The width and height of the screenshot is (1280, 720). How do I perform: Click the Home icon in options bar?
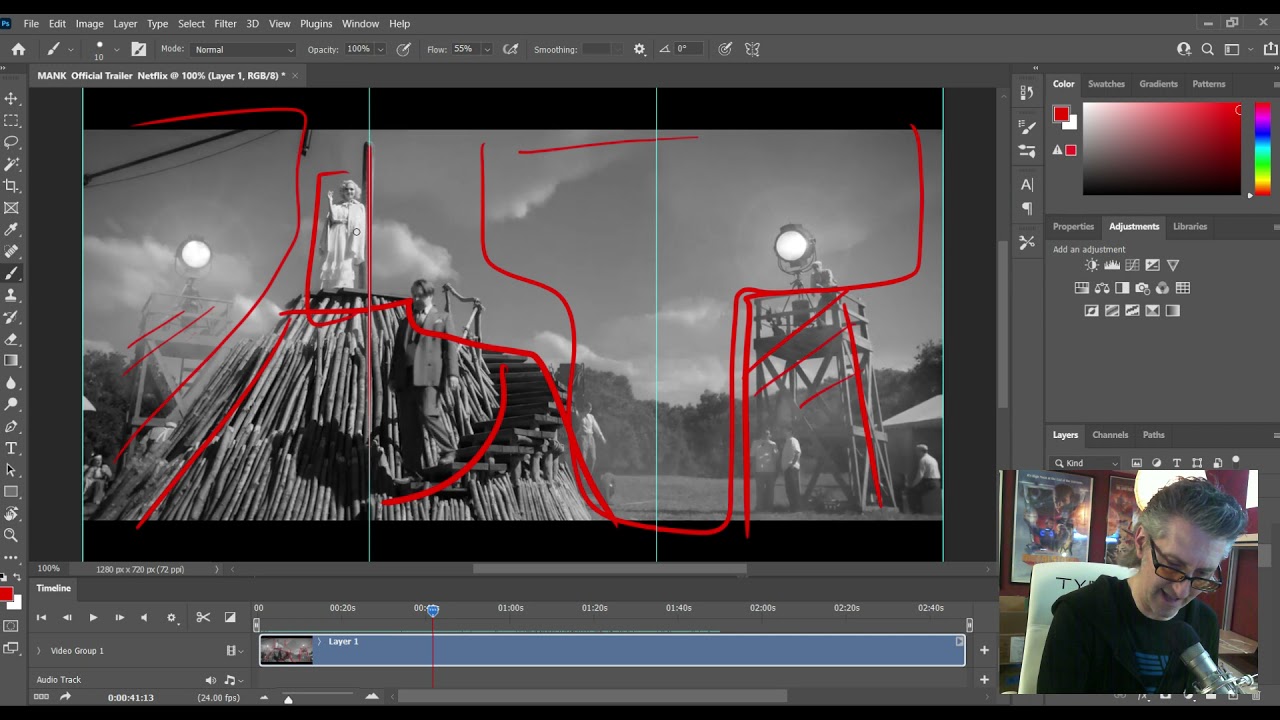tap(18, 49)
